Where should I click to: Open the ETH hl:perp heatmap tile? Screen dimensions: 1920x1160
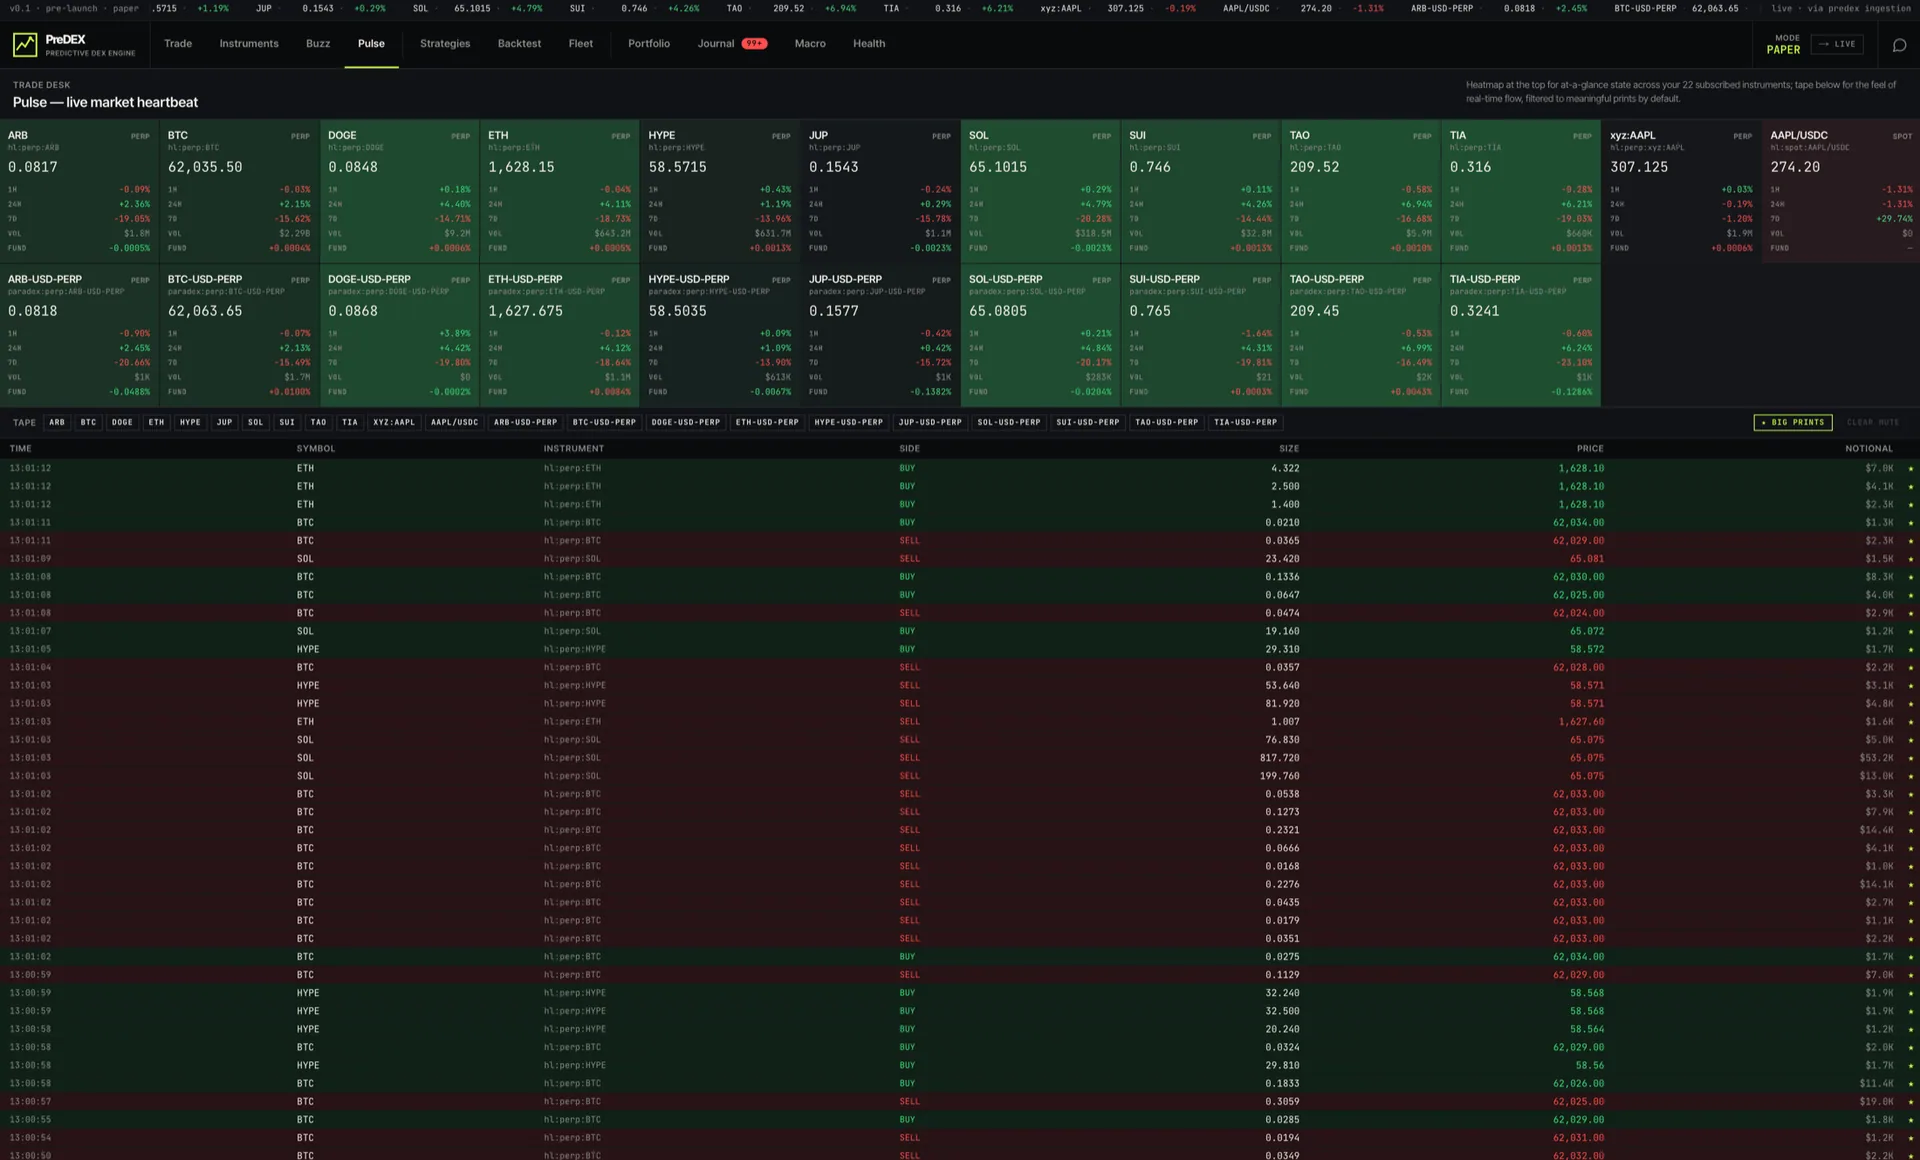click(559, 190)
